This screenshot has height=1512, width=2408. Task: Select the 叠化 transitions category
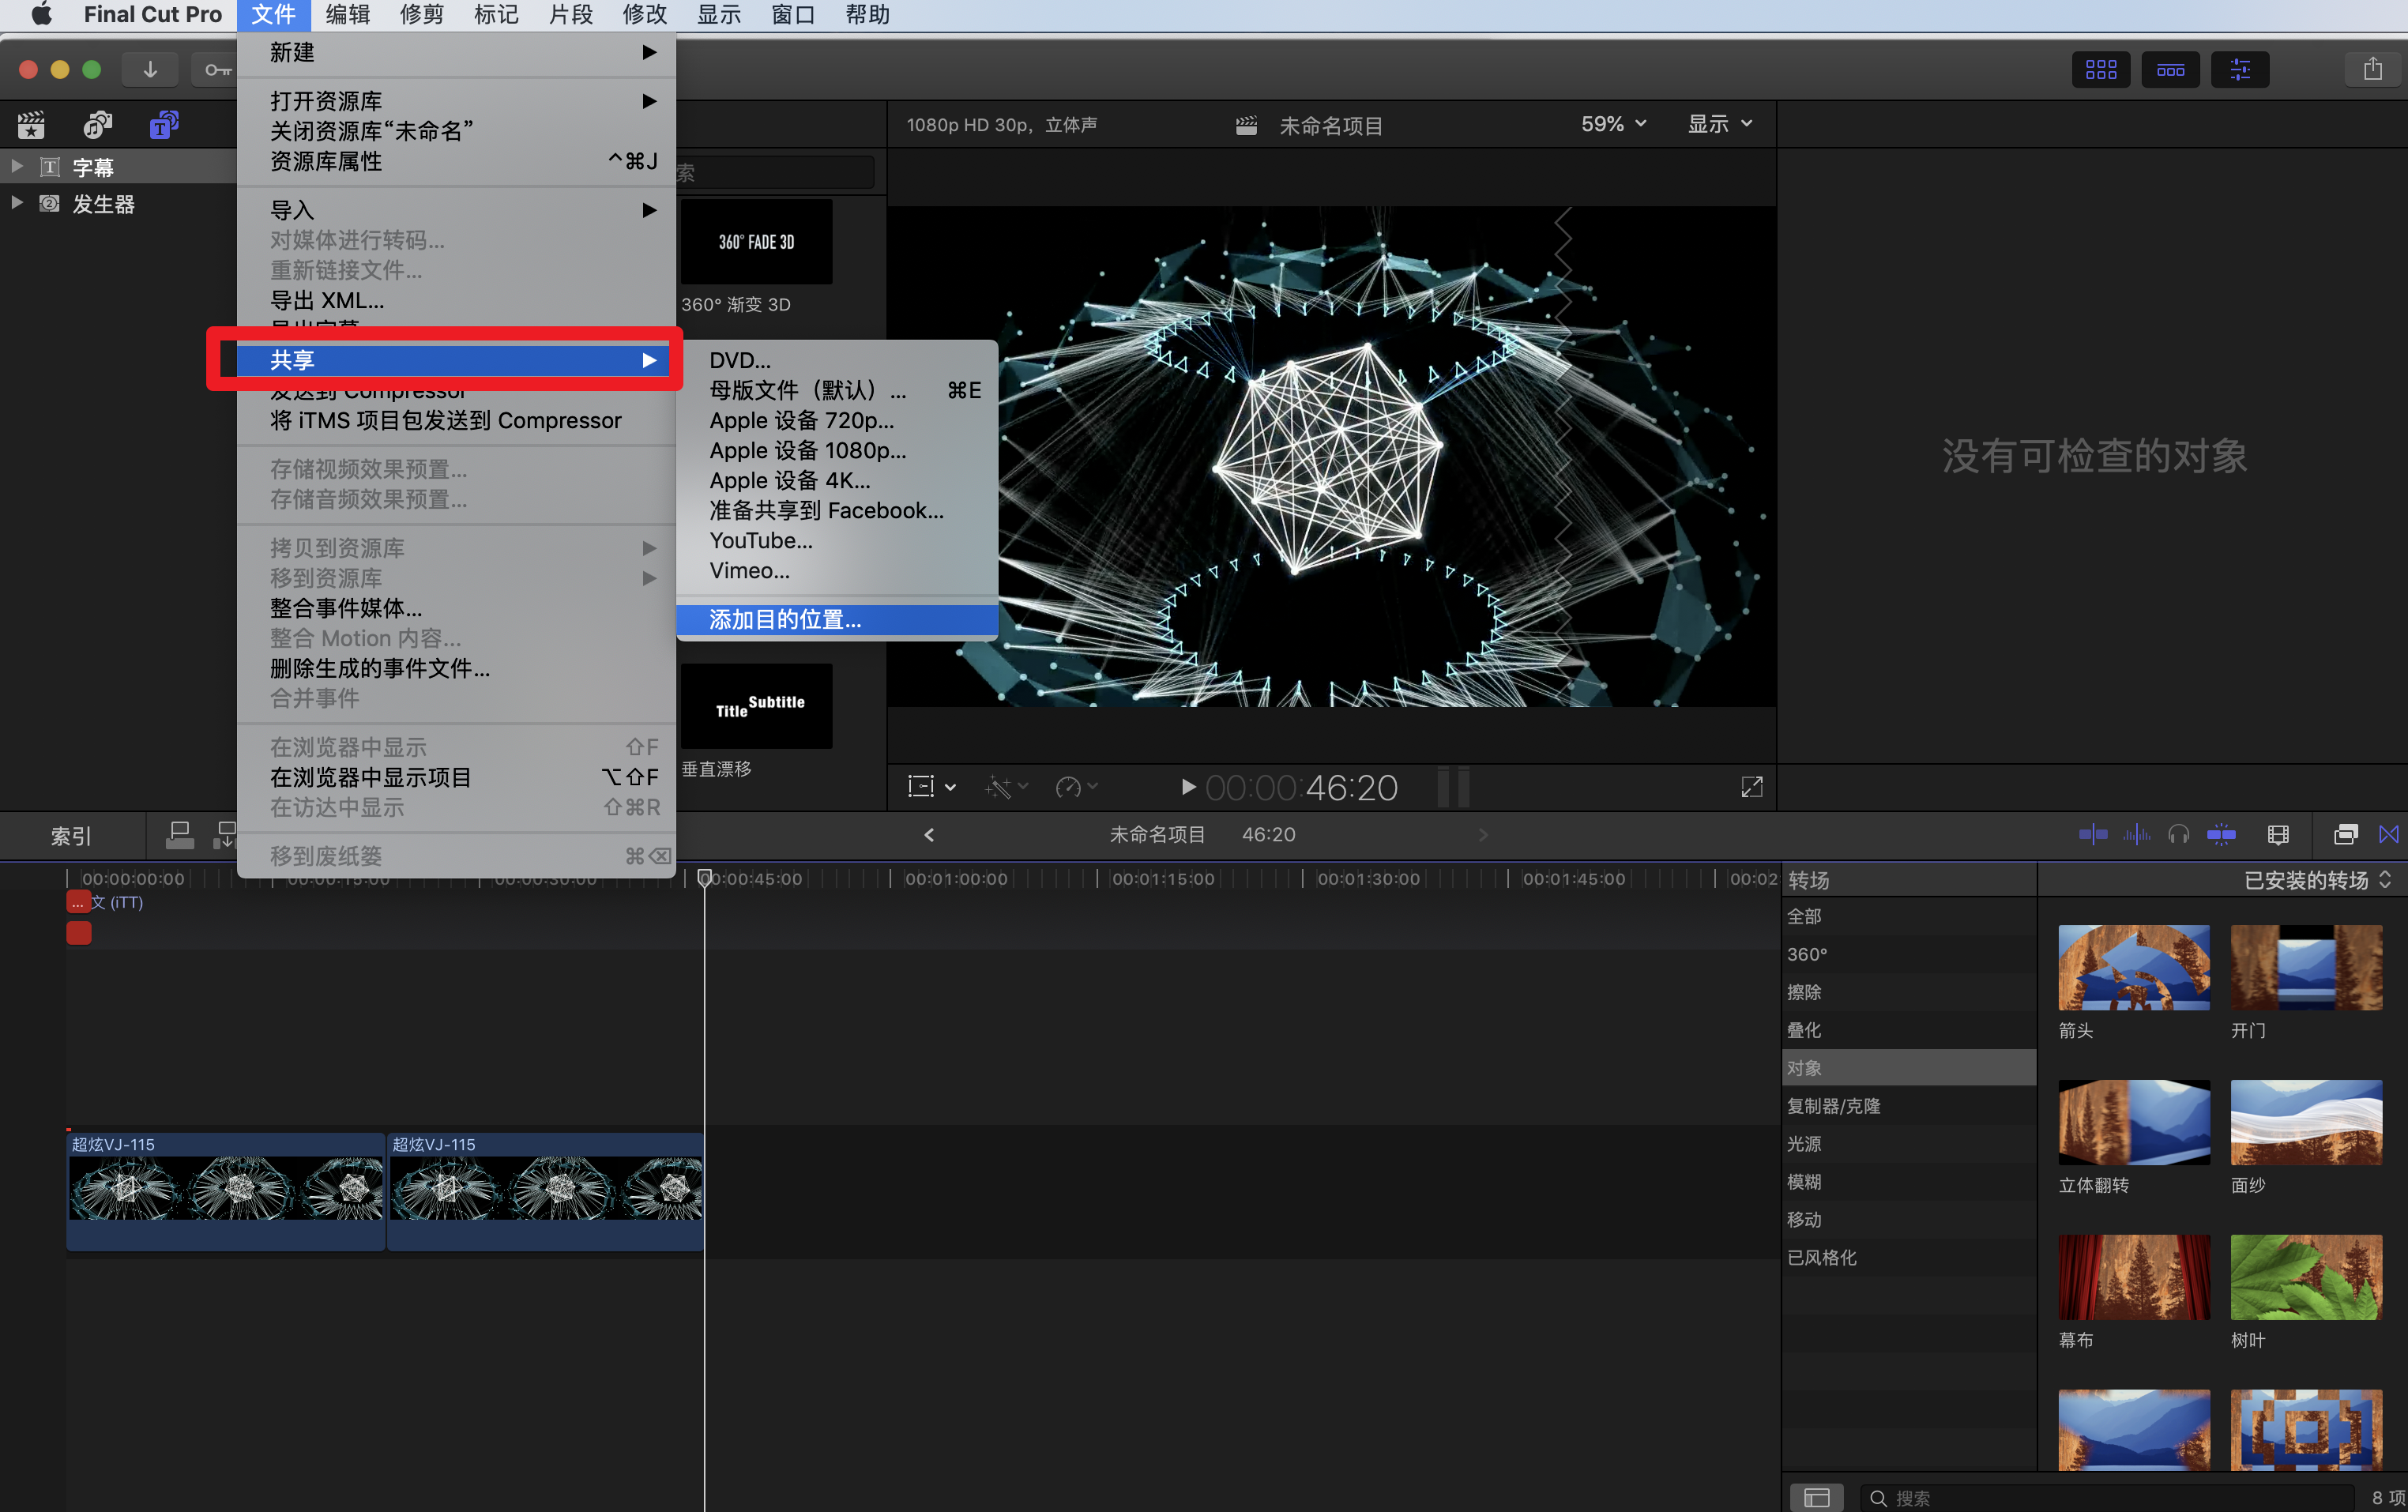pos(1908,1030)
